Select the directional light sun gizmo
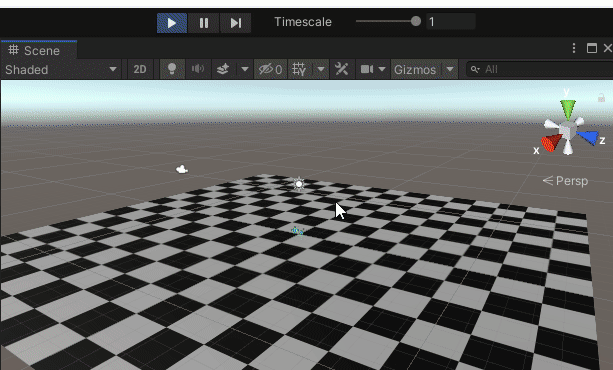 [299, 184]
